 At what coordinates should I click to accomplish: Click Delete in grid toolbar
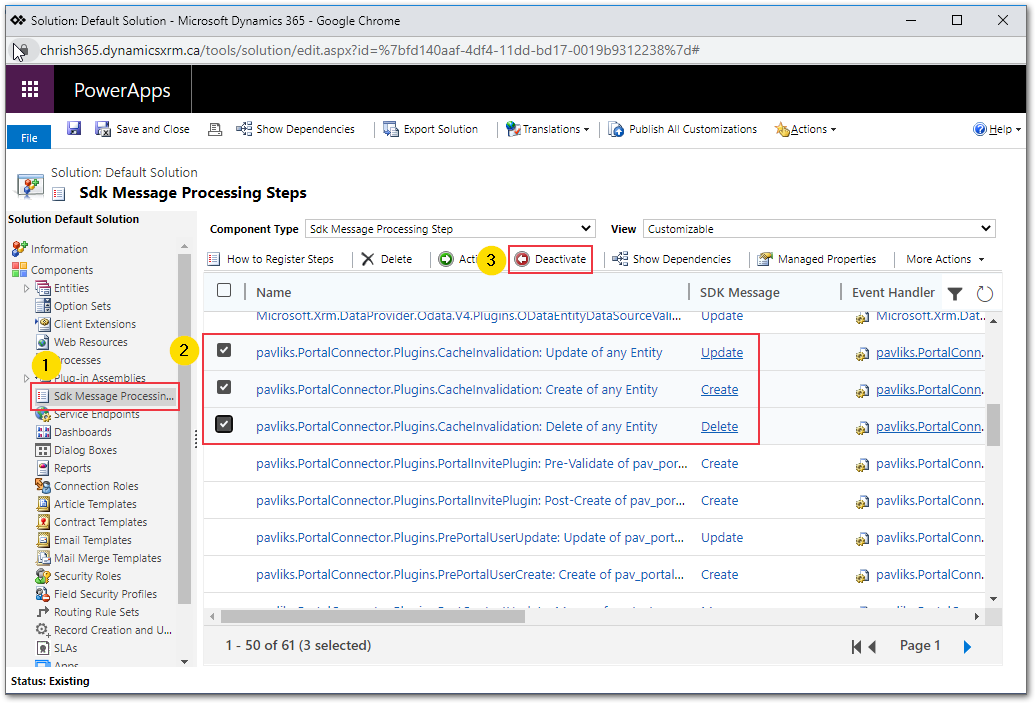387,259
